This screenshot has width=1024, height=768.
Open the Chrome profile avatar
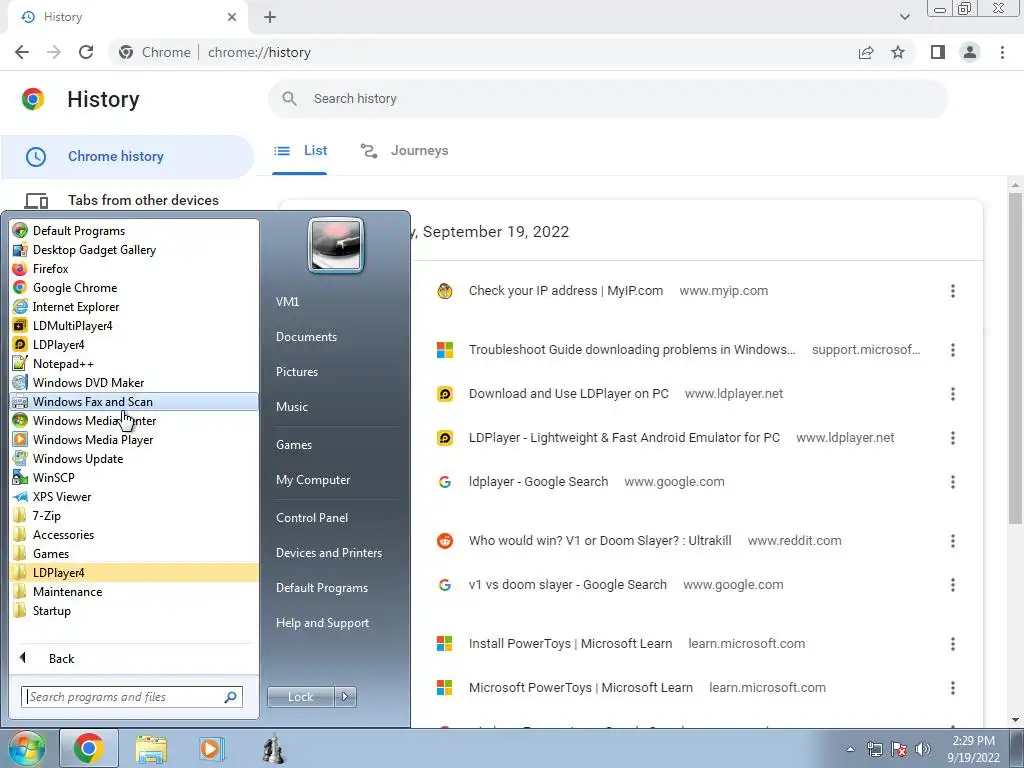pos(970,52)
